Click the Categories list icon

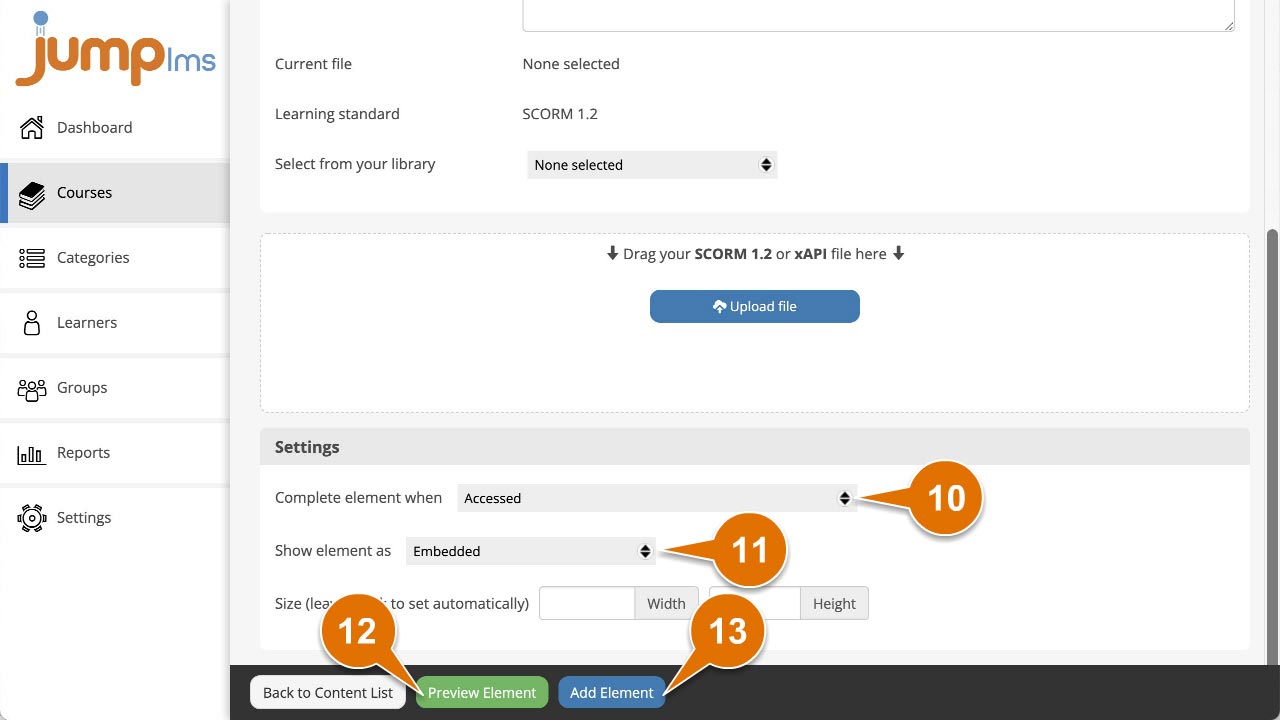pyautogui.click(x=32, y=258)
